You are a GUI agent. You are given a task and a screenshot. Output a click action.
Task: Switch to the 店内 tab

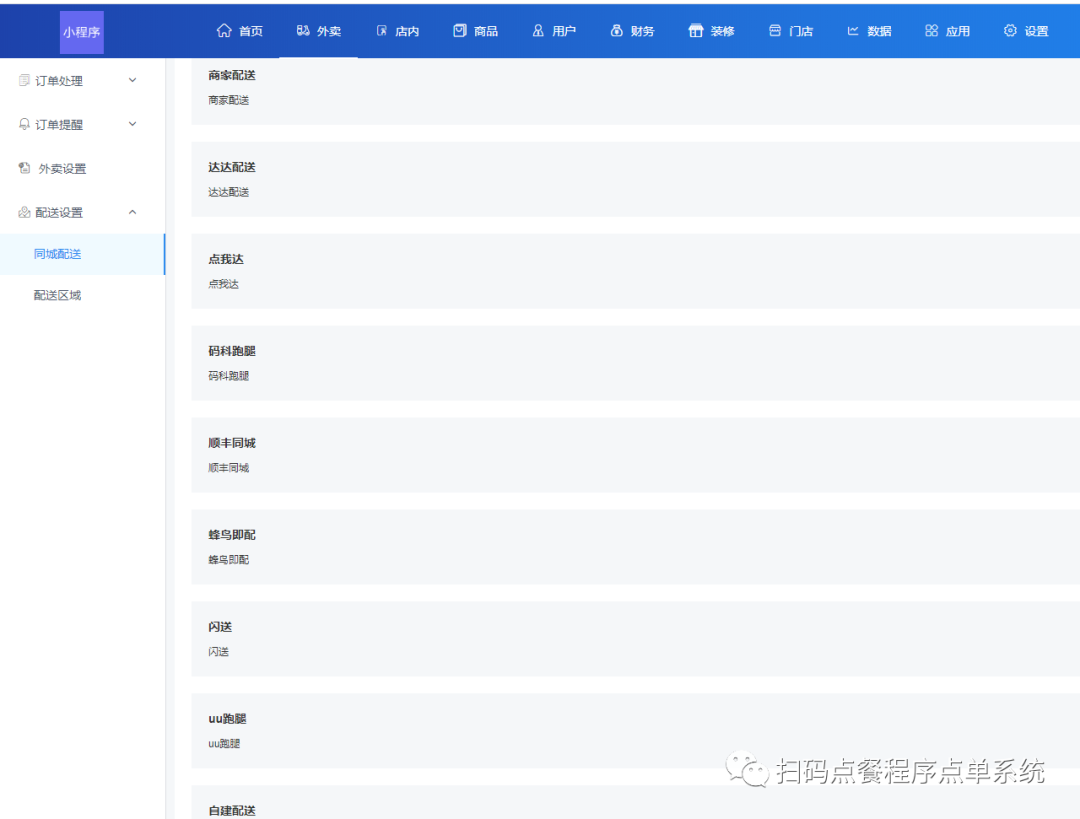[397, 31]
